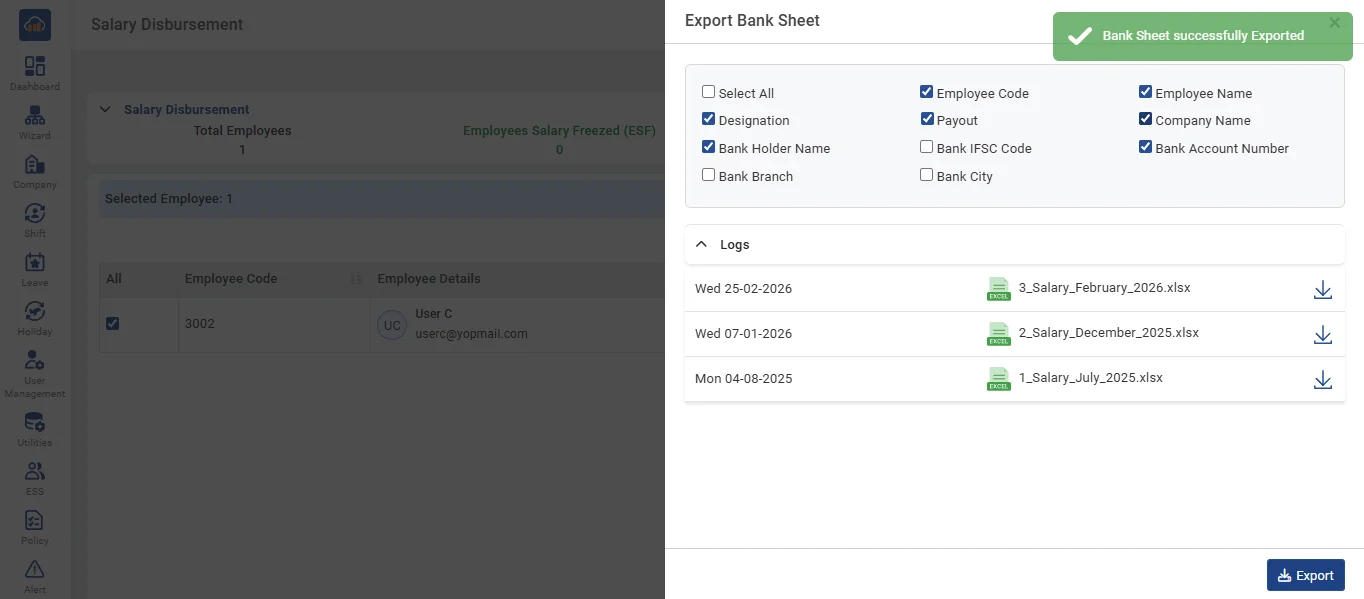Viewport: 1364px width, 599px height.
Task: Open User Management from sidebar
Action: pyautogui.click(x=35, y=361)
